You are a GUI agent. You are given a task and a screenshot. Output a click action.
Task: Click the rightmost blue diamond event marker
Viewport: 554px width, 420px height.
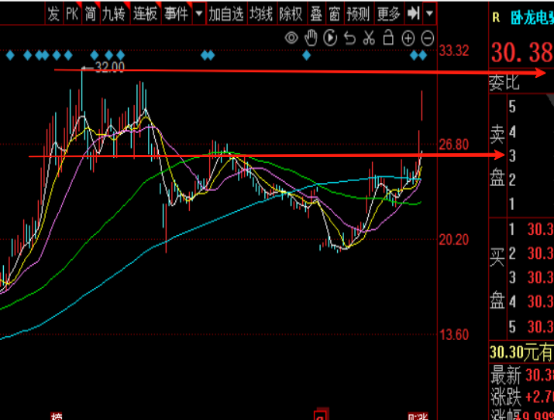click(423, 55)
